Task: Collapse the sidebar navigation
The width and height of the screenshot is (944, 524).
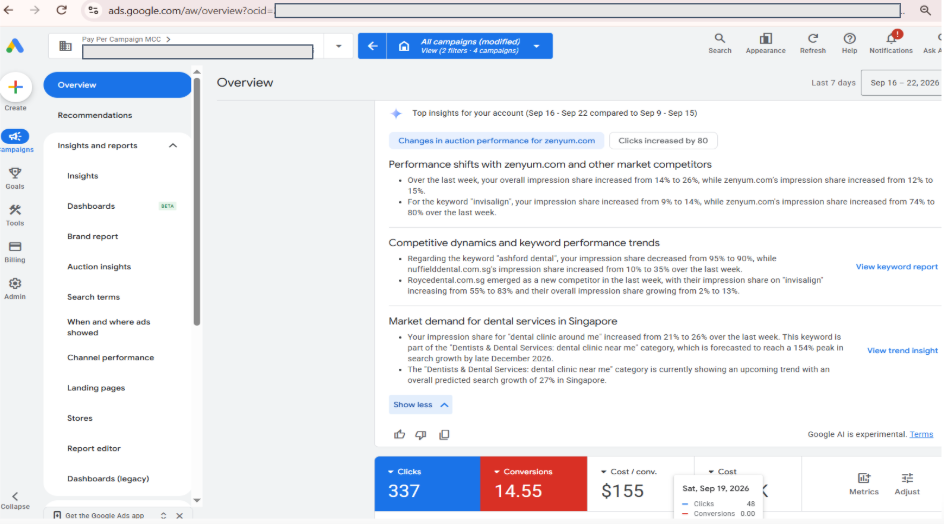Action: pos(15,500)
